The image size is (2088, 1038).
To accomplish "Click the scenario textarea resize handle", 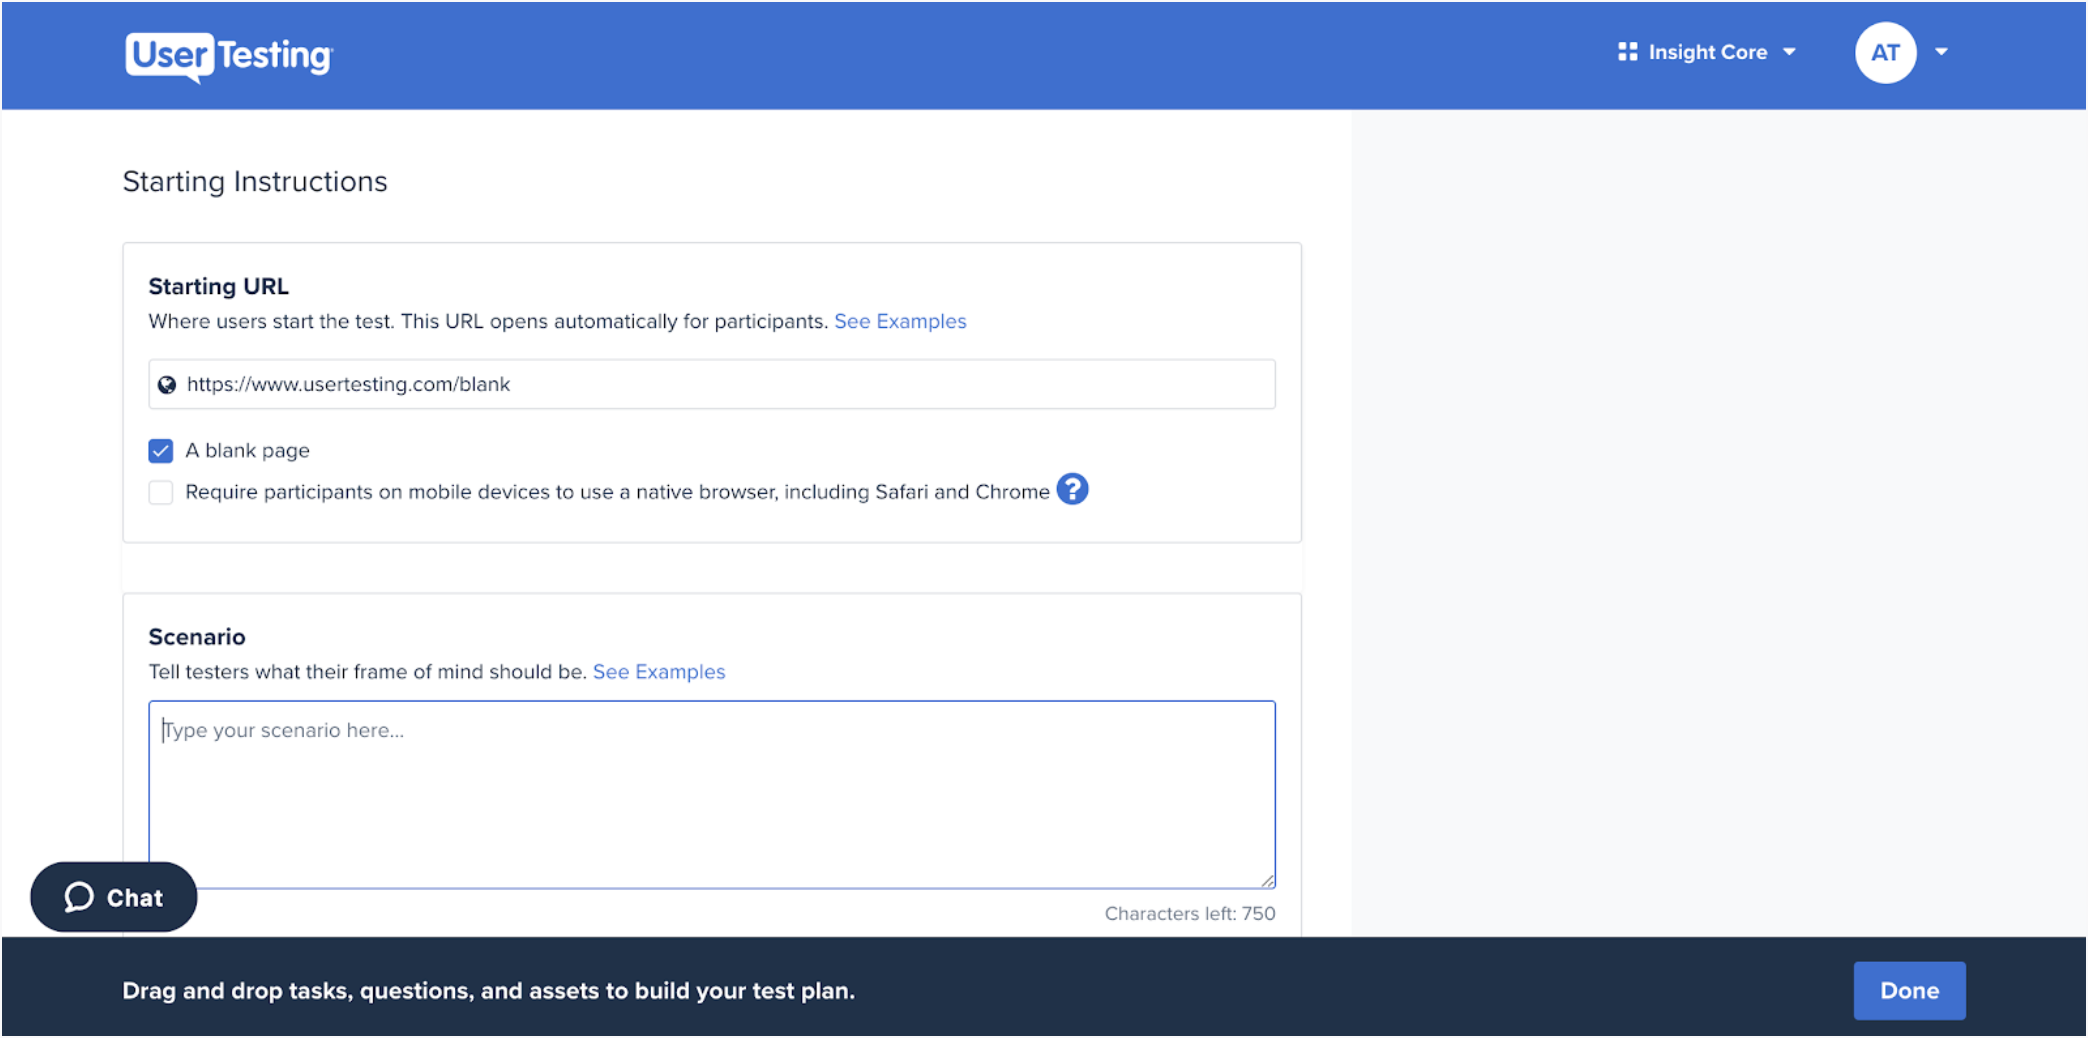I will pos(1267,880).
